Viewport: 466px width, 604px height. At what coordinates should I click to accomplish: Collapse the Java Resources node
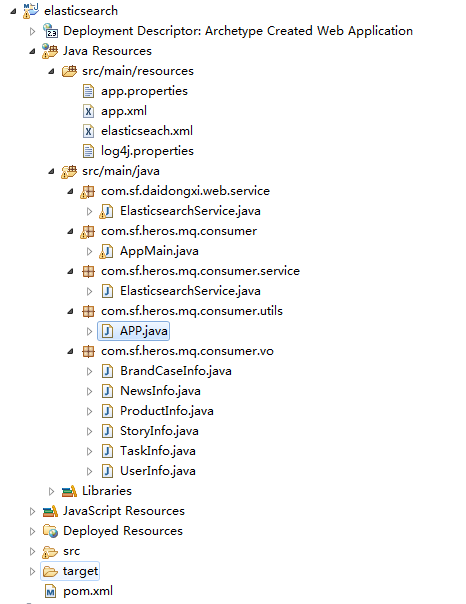pyautogui.click(x=32, y=51)
